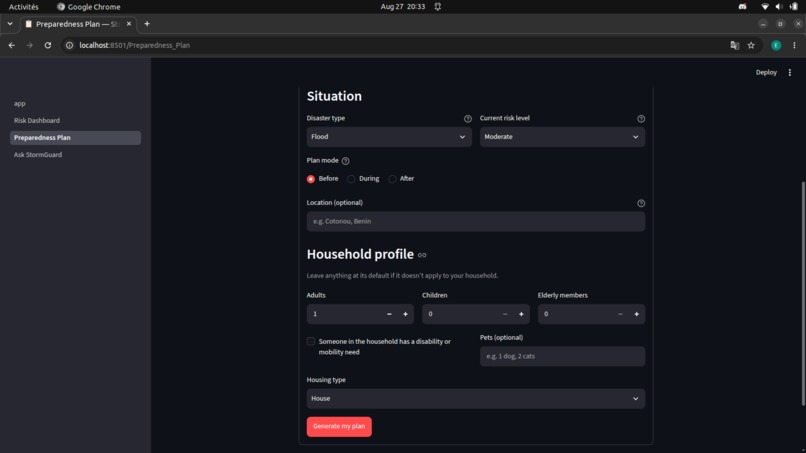Show help for Current risk level

[640, 119]
